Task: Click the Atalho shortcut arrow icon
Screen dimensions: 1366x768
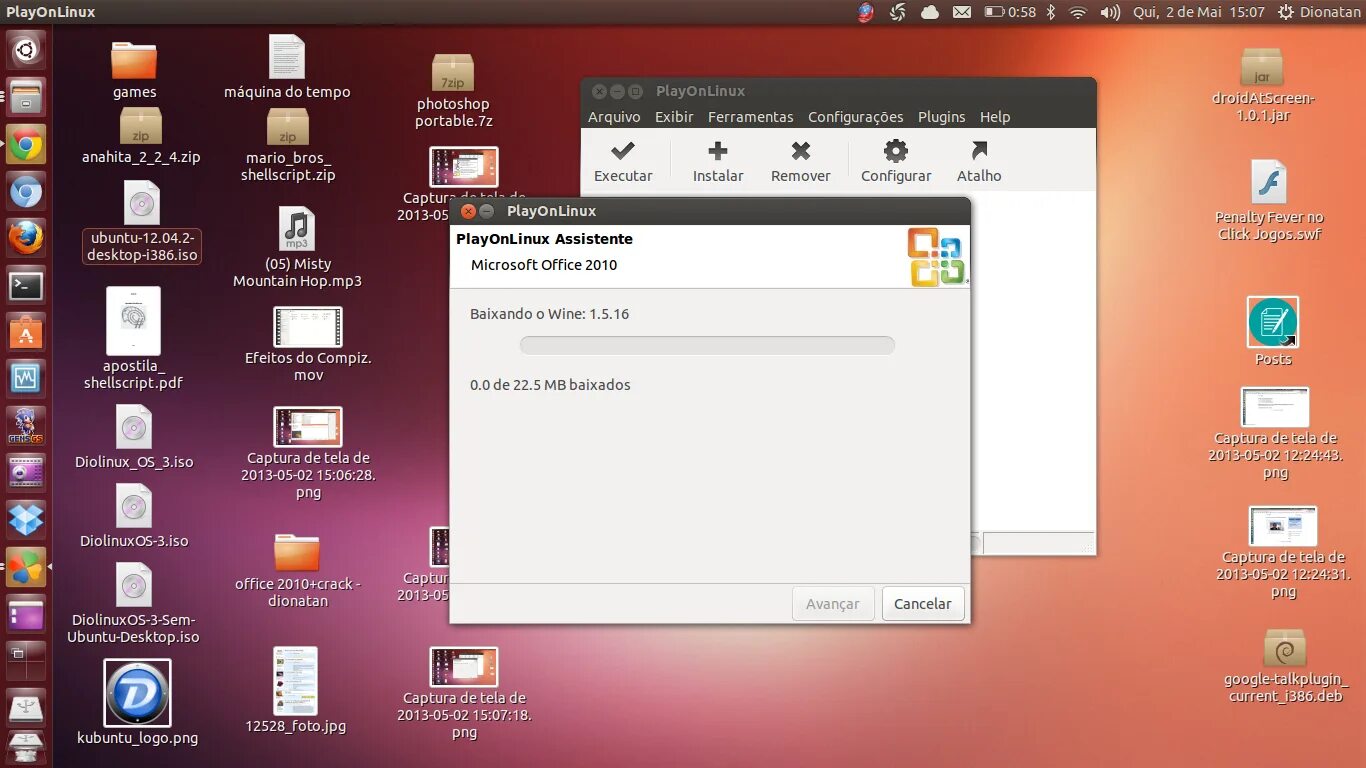Action: tap(979, 151)
